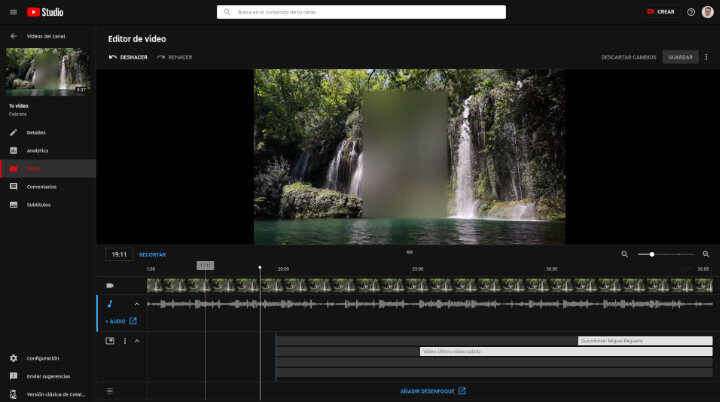Click the blur track icon at bottom
This screenshot has width=720, height=402.
(x=110, y=391)
